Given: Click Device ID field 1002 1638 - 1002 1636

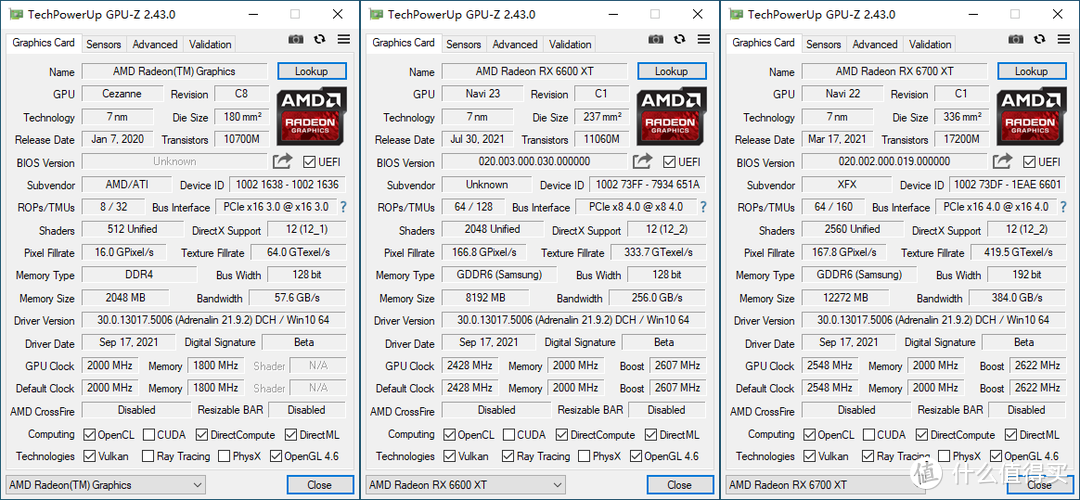Looking at the screenshot, I should [x=287, y=185].
